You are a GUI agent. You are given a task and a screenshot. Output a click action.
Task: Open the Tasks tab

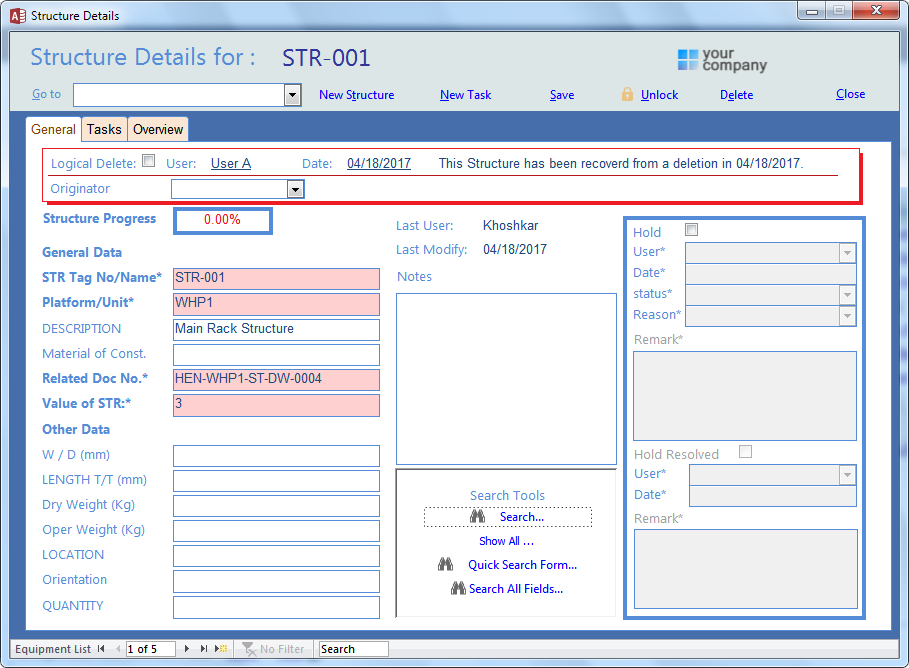[104, 129]
